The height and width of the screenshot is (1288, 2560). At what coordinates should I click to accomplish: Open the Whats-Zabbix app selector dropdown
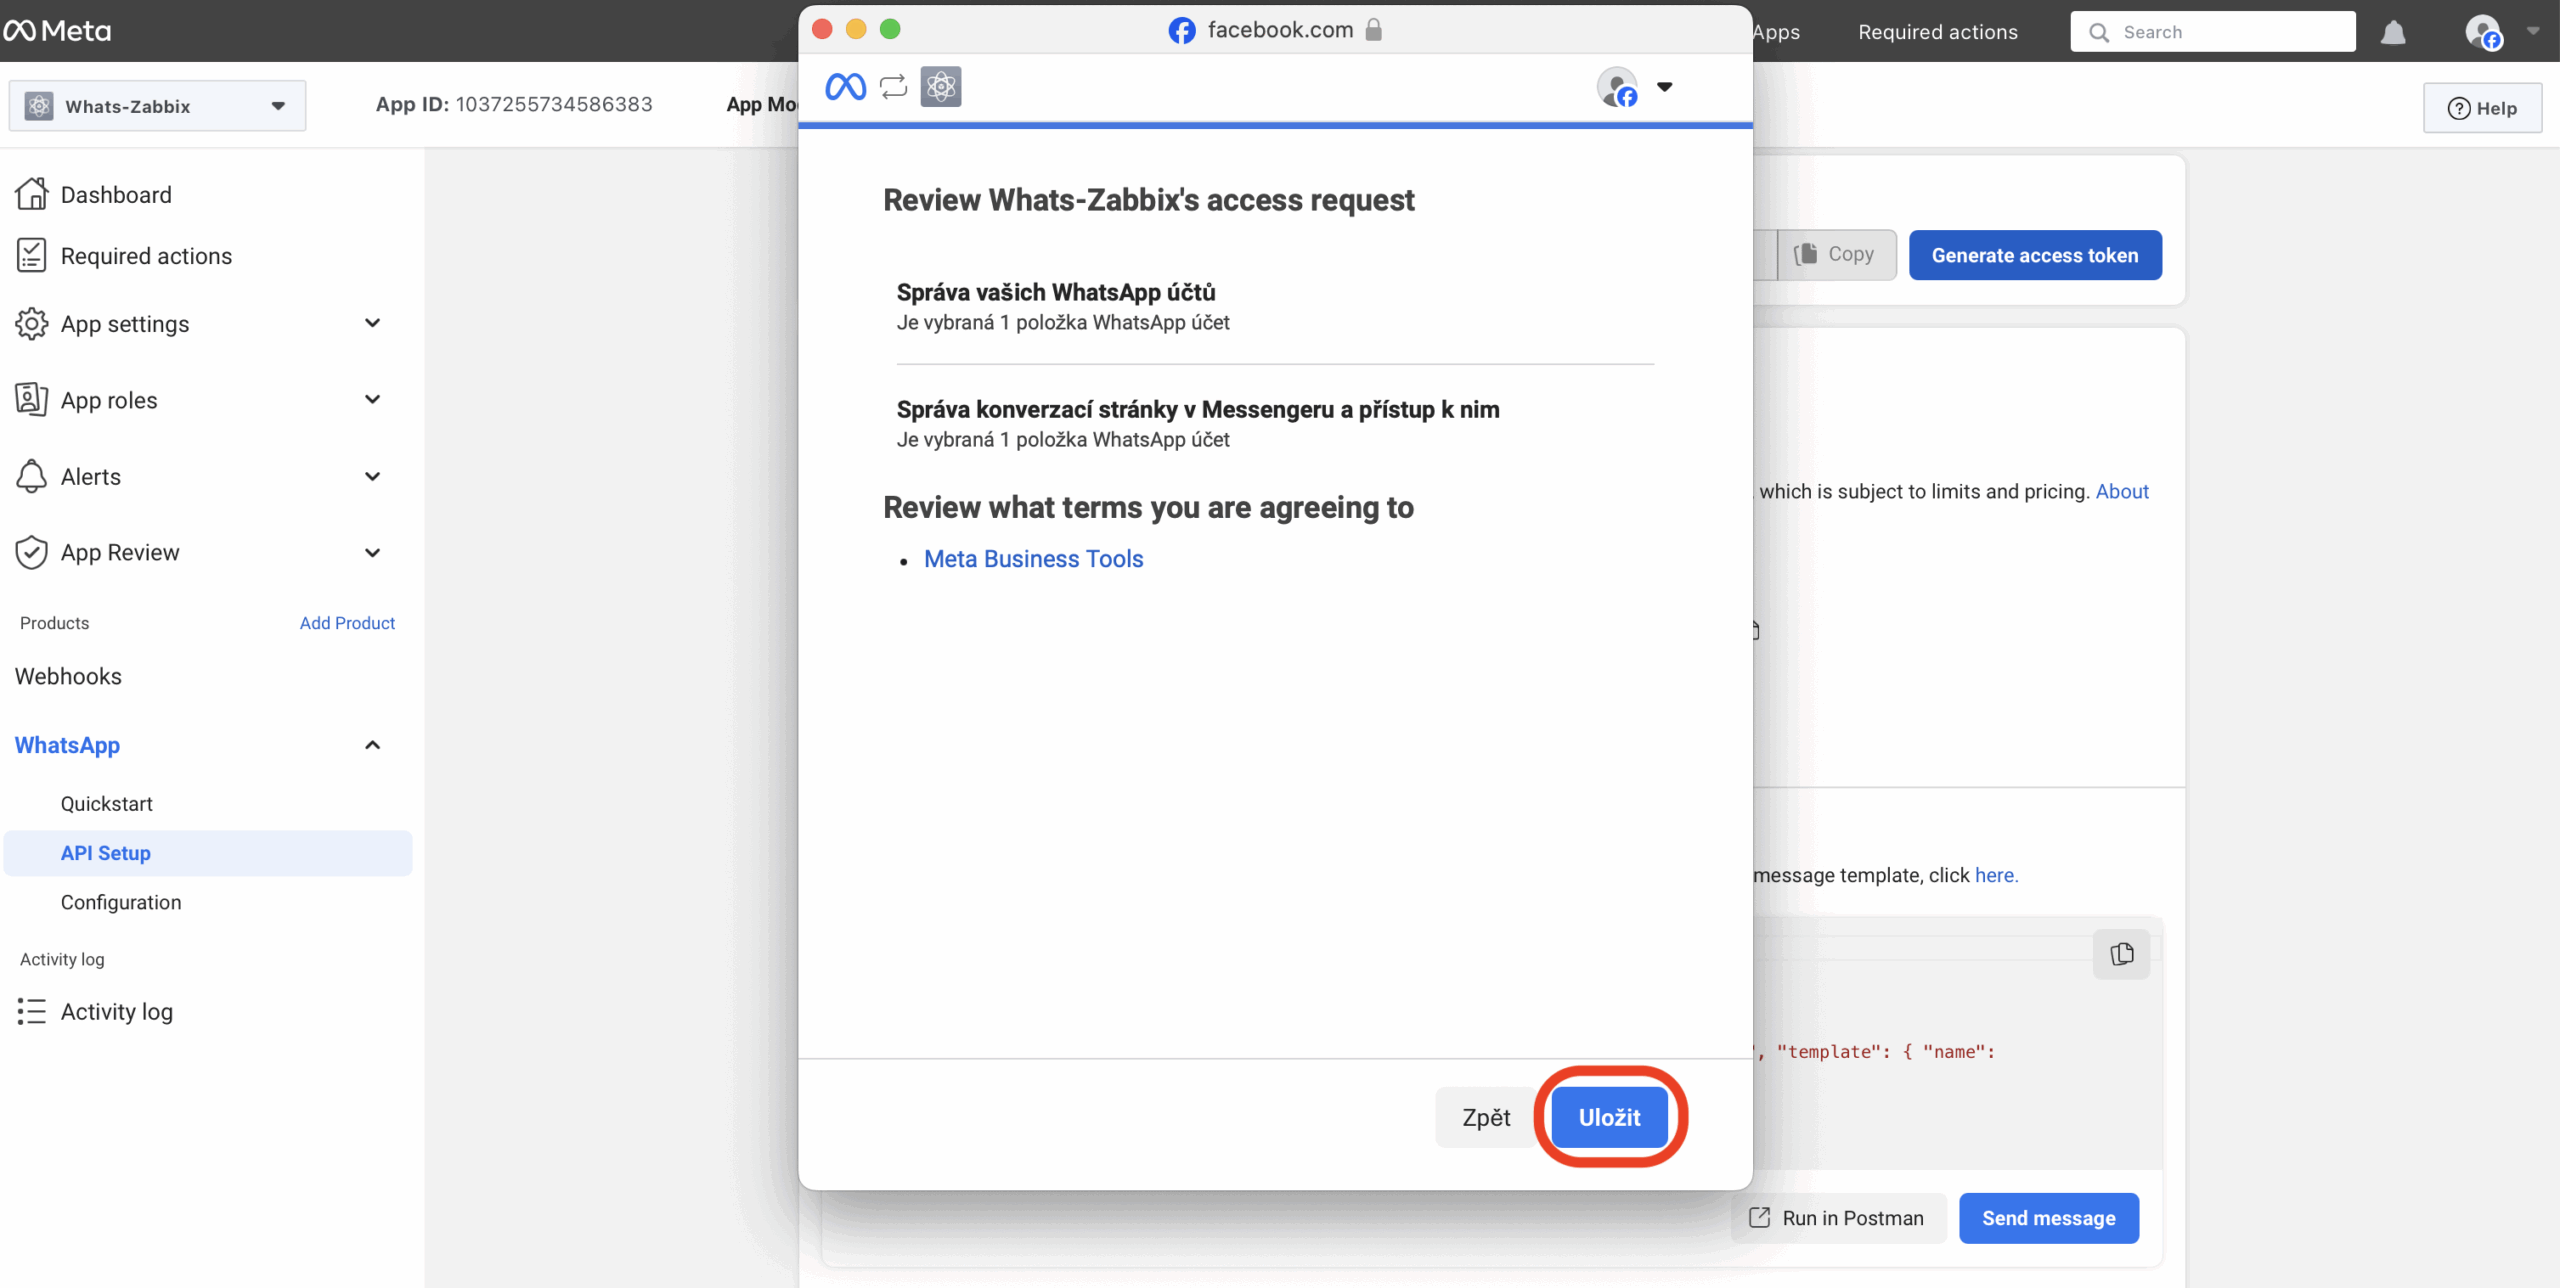pyautogui.click(x=158, y=105)
